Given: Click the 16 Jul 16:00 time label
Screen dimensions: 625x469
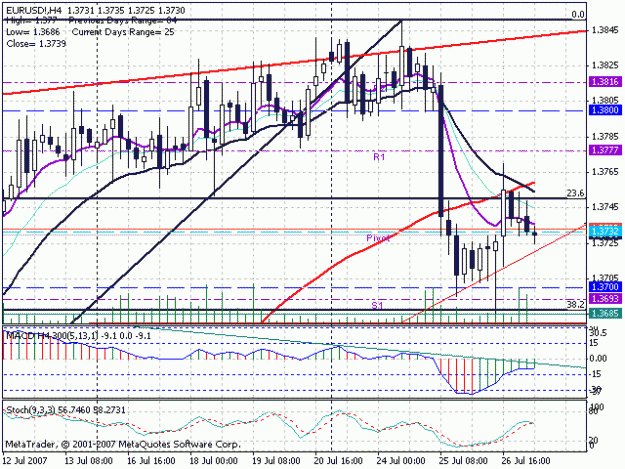Looking at the screenshot, I should [151, 461].
